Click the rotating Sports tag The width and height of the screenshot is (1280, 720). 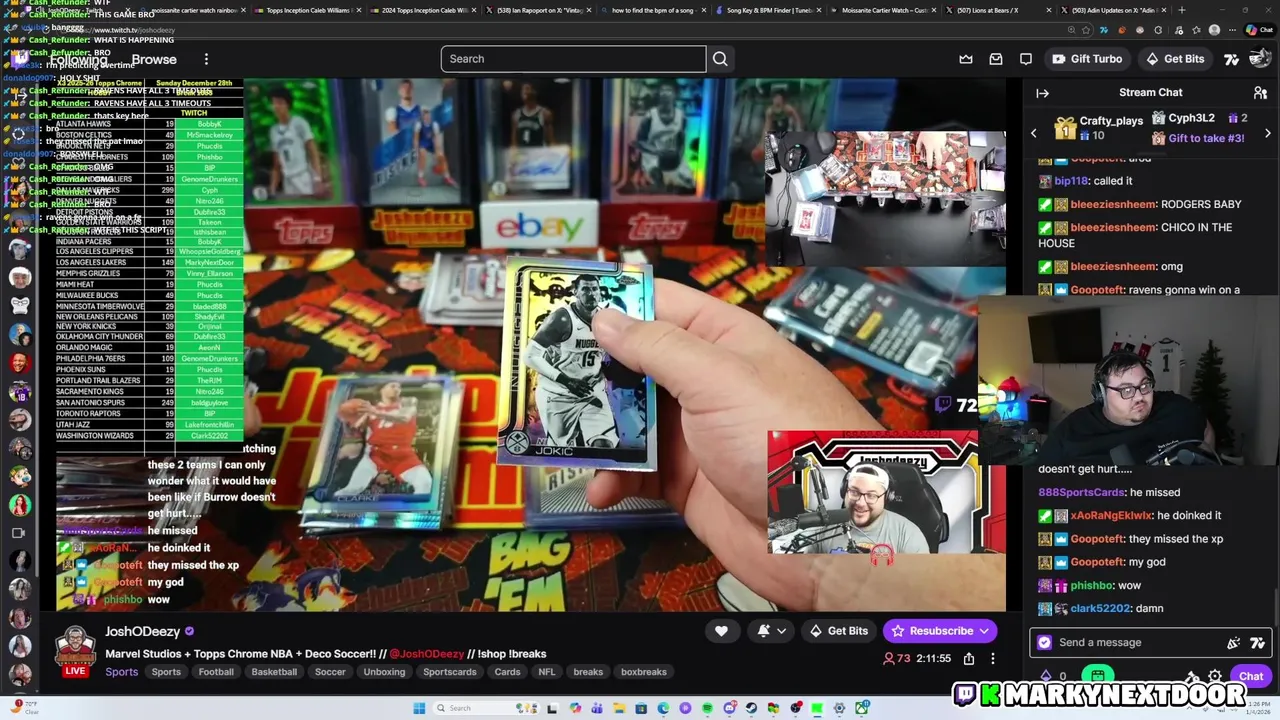click(x=166, y=672)
